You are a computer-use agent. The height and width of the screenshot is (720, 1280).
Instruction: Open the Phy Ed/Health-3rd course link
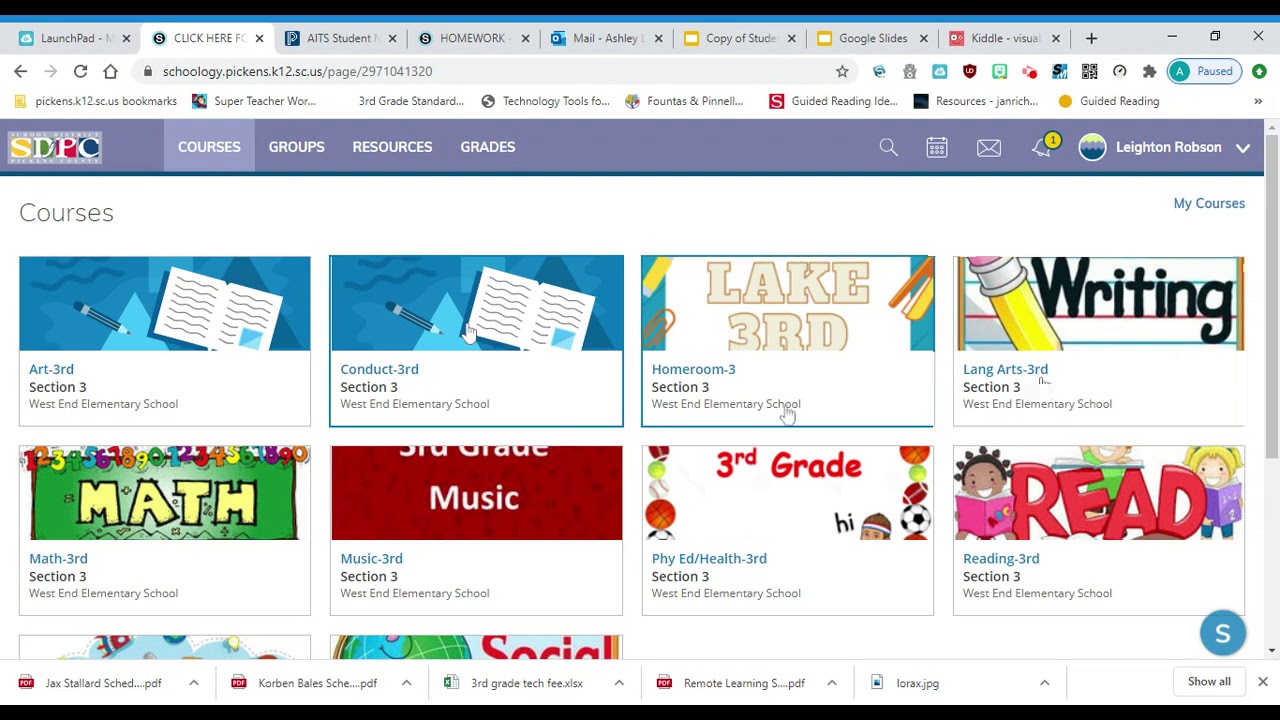coord(709,559)
